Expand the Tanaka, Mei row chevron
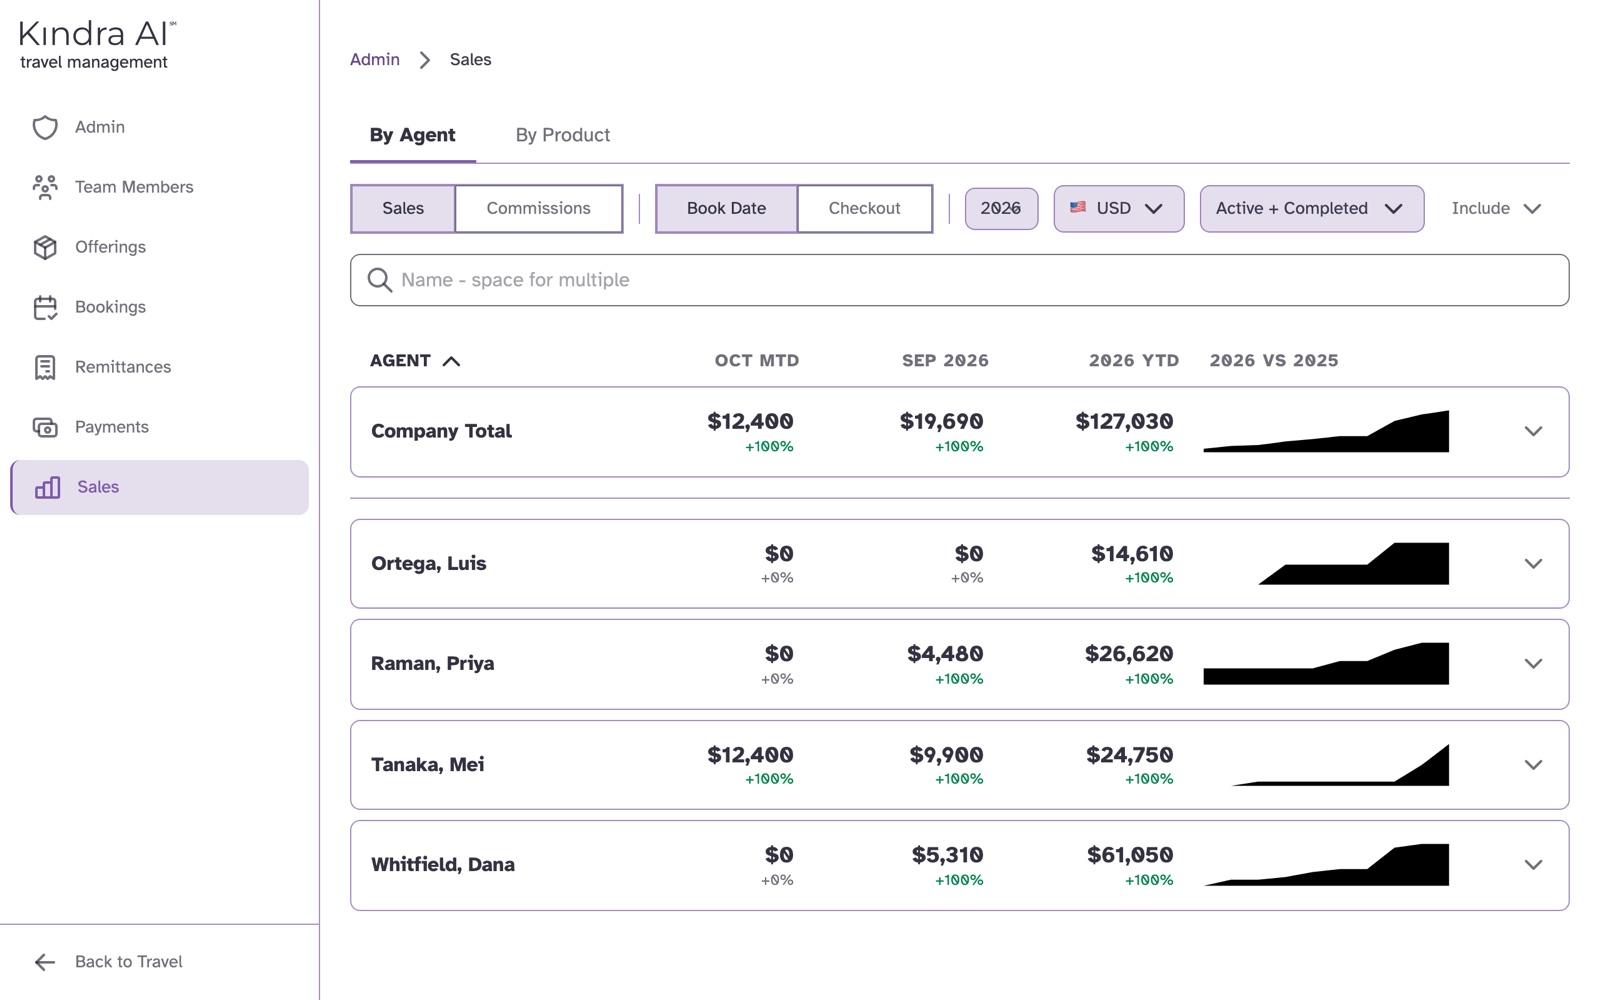1600x1000 pixels. point(1533,765)
